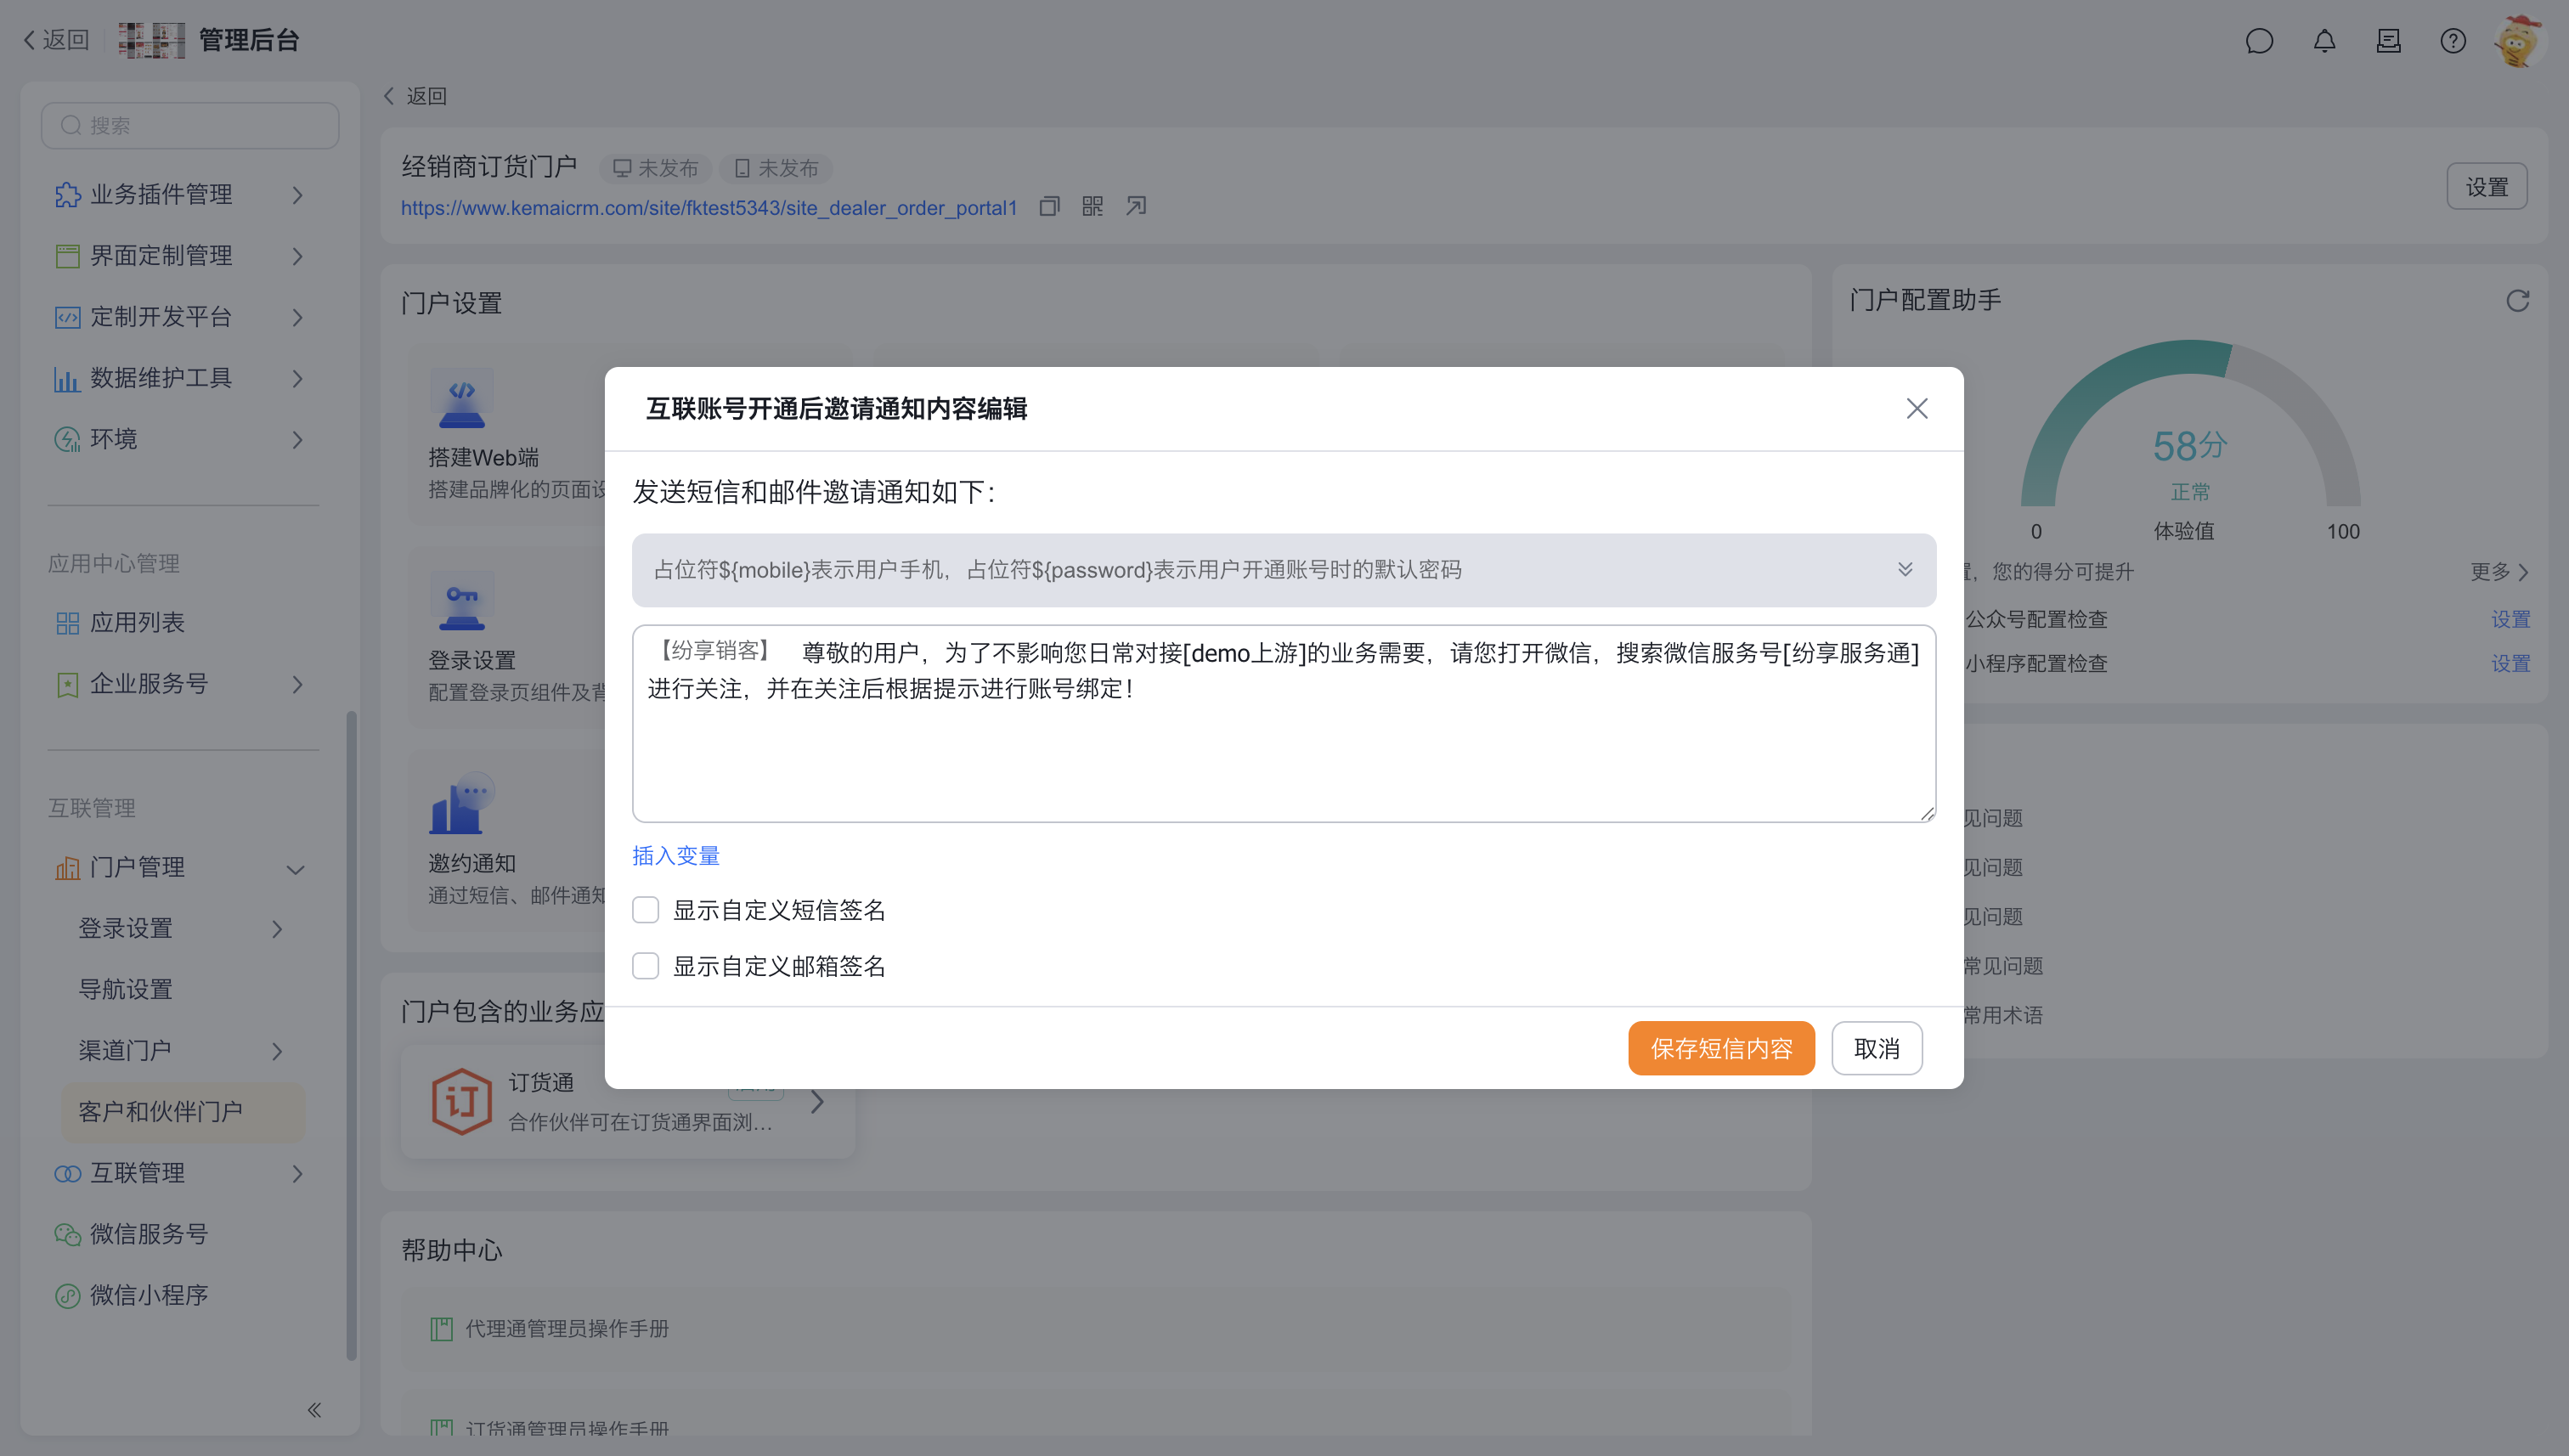Image resolution: width=2569 pixels, height=1456 pixels.
Task: Refresh the portal config assistant
Action: coord(2517,301)
